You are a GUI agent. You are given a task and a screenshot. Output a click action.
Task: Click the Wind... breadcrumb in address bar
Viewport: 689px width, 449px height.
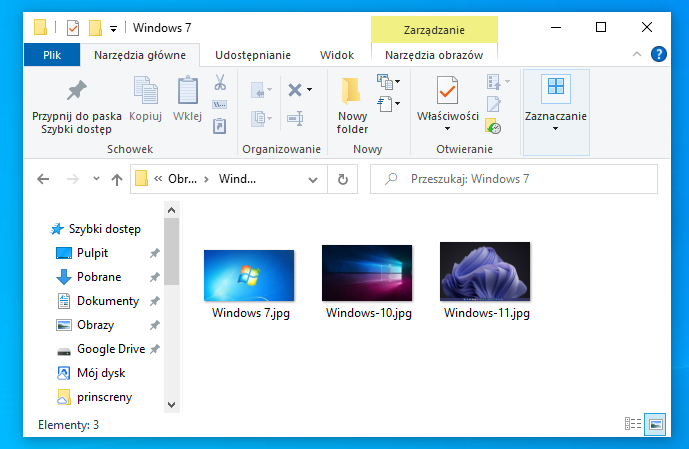237,179
